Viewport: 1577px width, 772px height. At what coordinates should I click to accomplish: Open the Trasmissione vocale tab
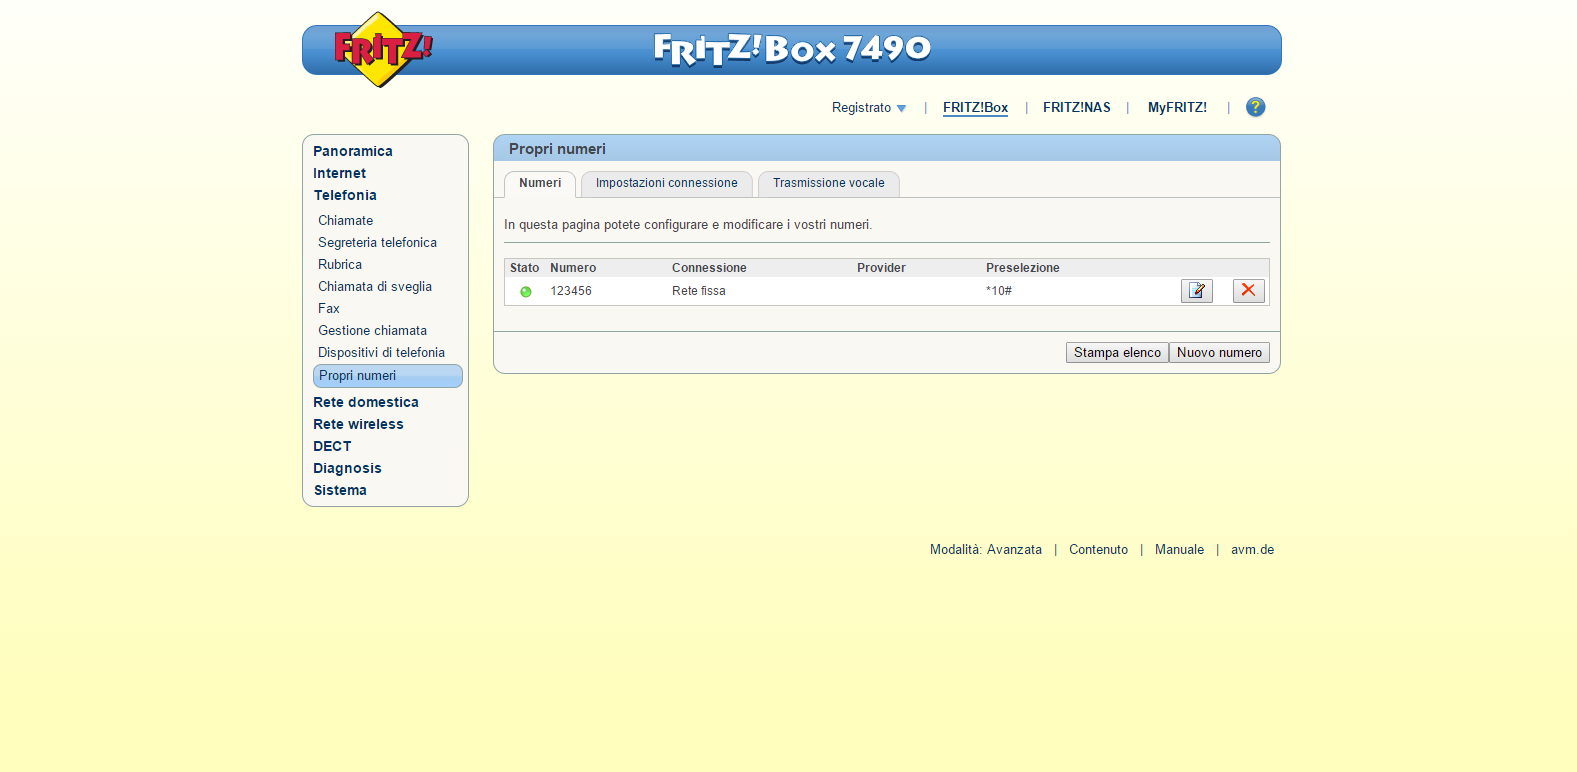click(828, 184)
